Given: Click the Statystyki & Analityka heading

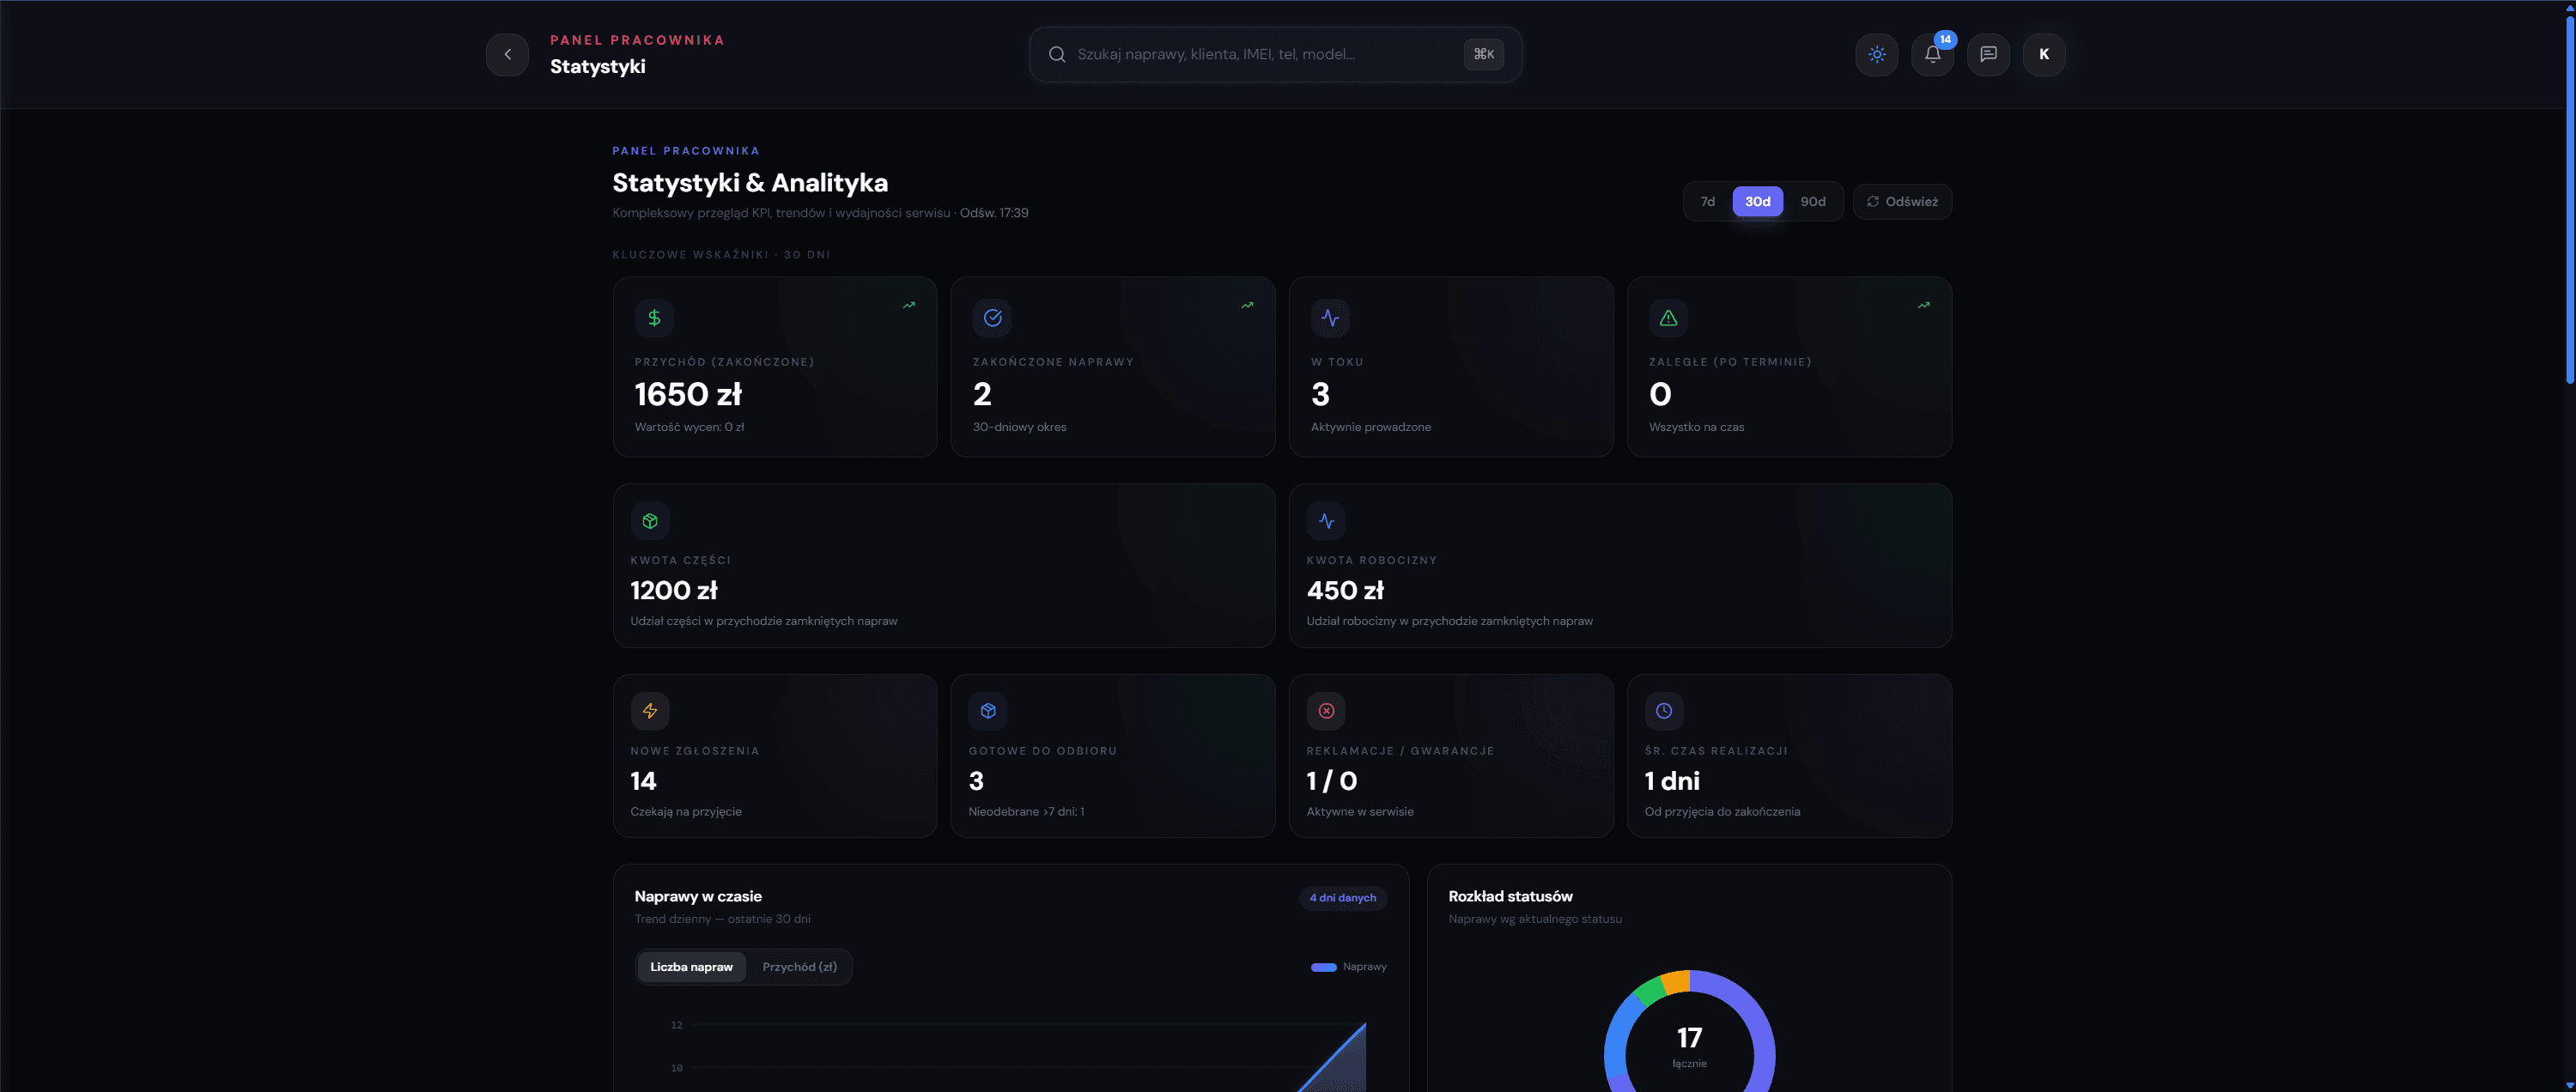Looking at the screenshot, I should click(x=750, y=183).
